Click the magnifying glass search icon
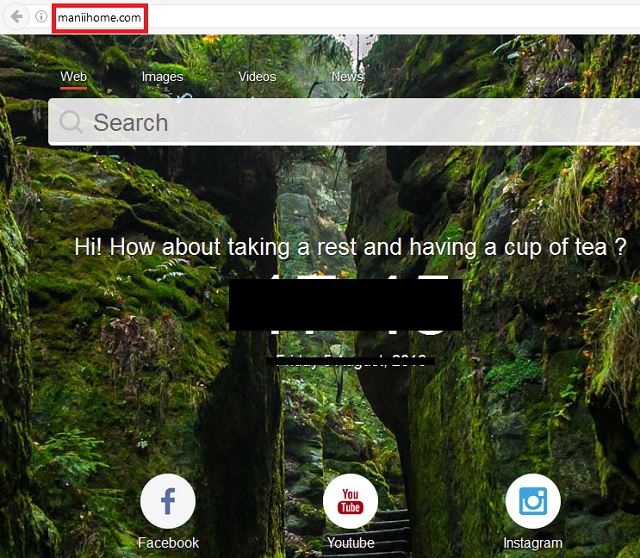This screenshot has height=558, width=640. pyautogui.click(x=71, y=122)
